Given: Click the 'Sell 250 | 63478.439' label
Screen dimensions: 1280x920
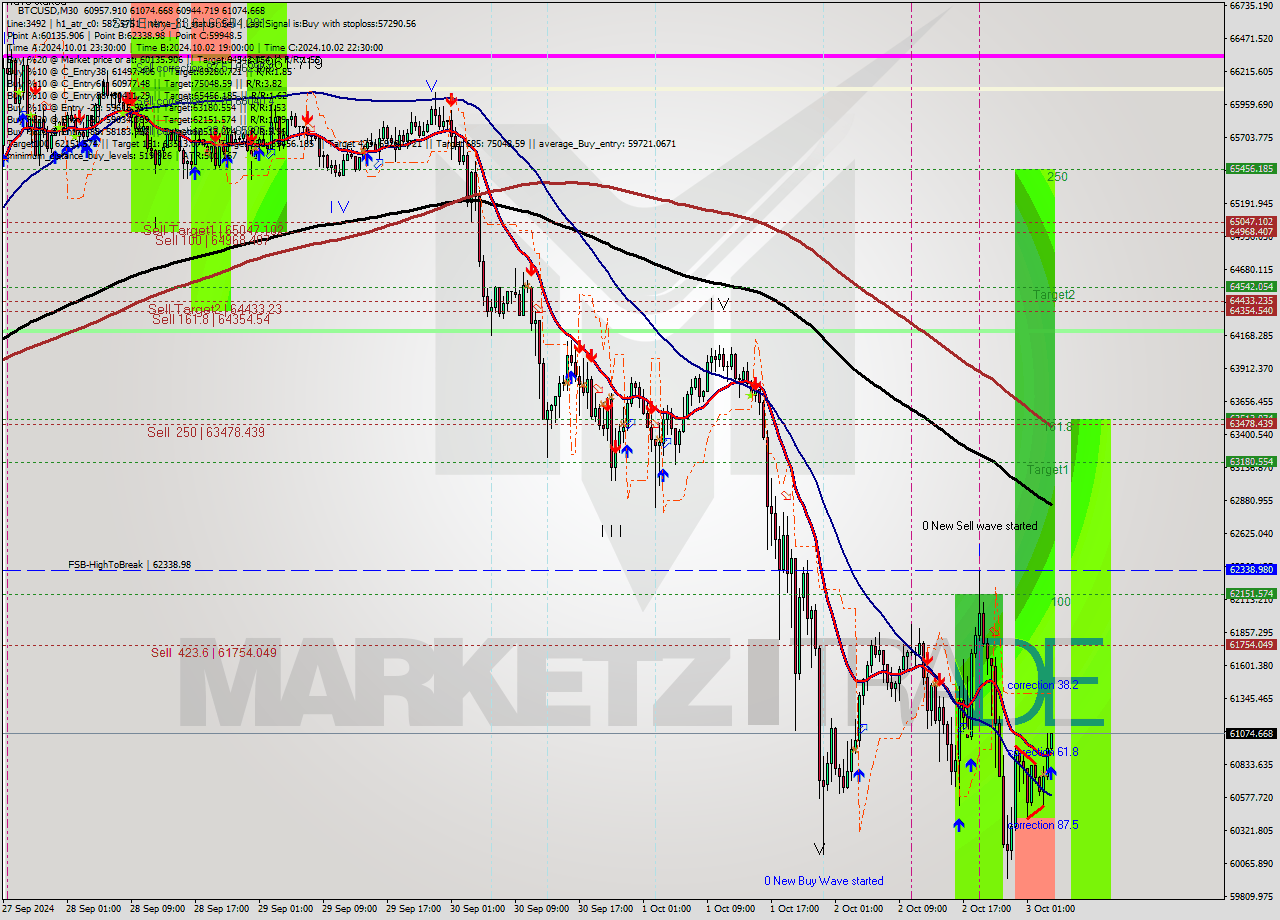Looking at the screenshot, I should [x=206, y=432].
